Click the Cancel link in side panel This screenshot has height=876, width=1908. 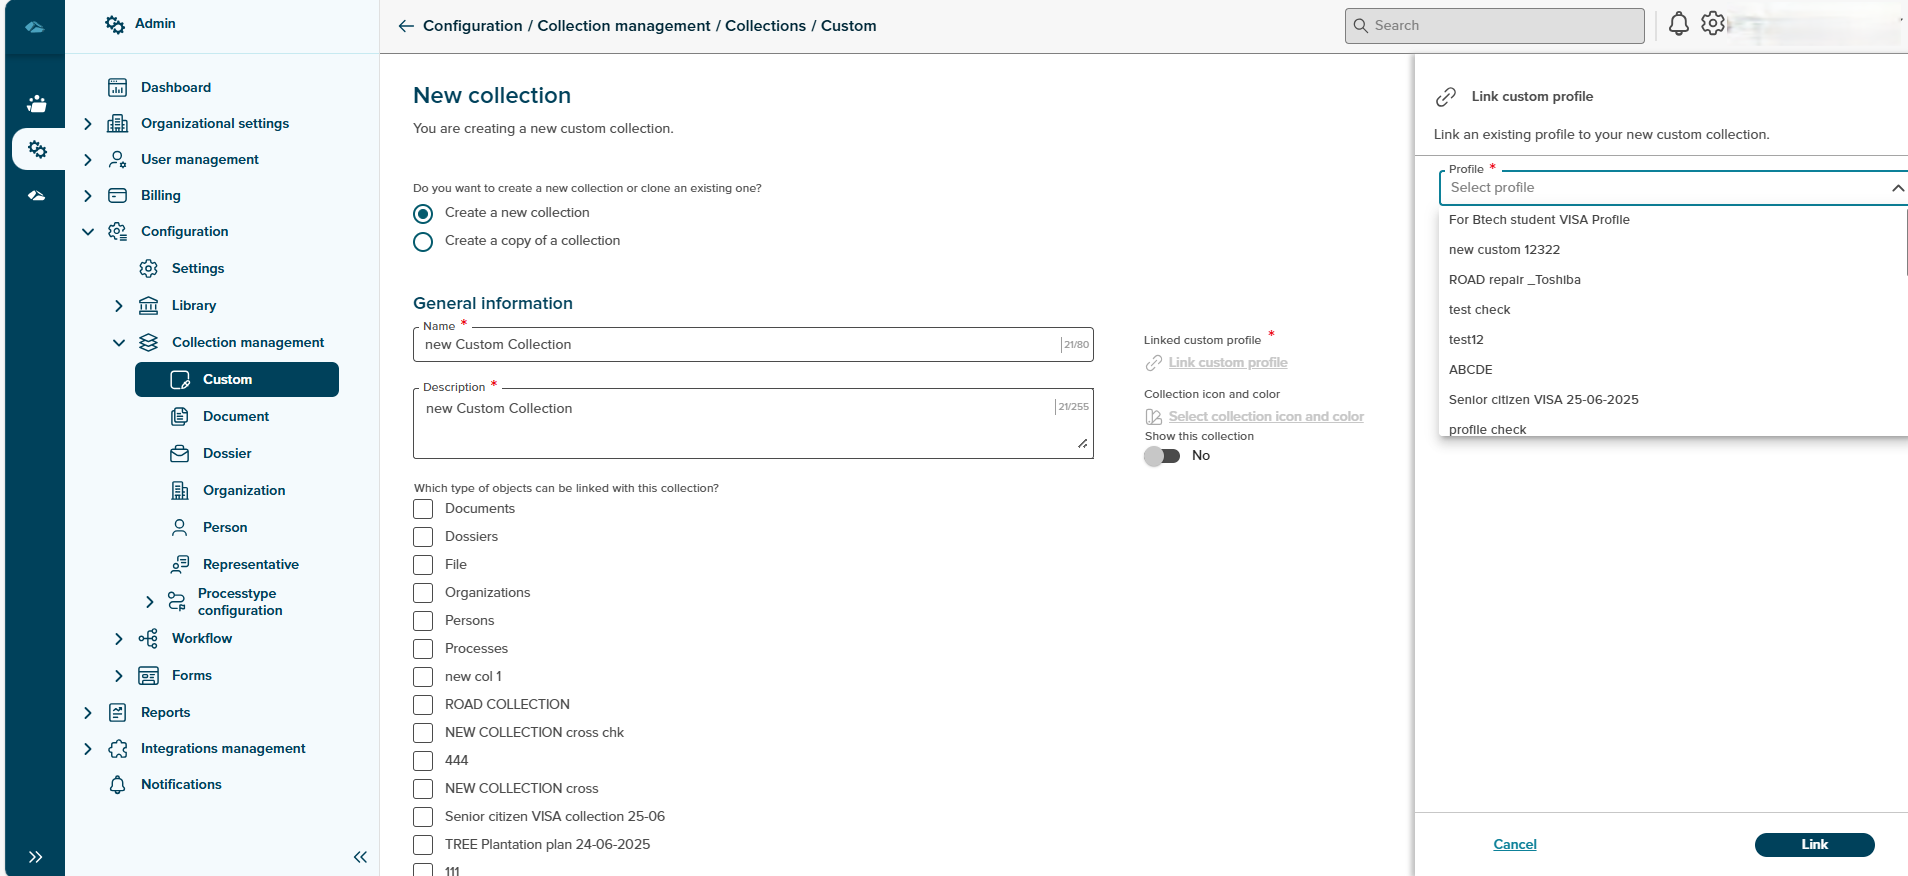pos(1514,845)
